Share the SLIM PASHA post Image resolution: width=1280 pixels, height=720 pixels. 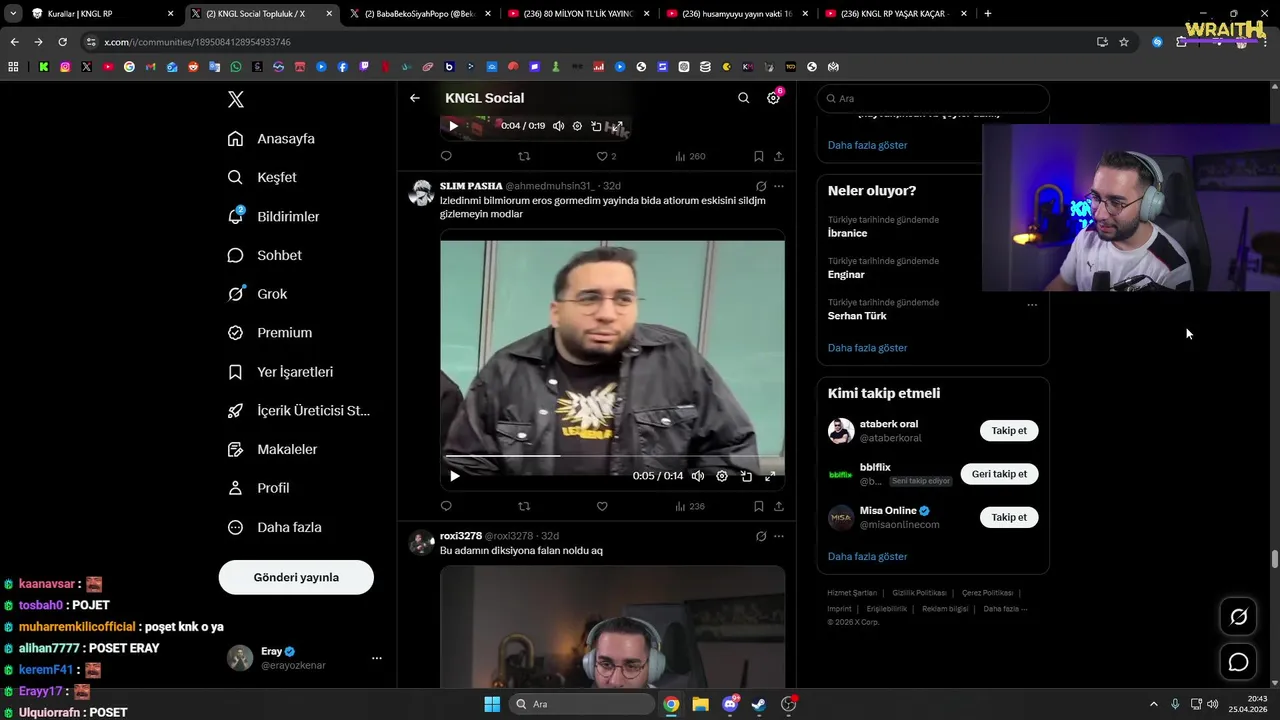coord(779,506)
